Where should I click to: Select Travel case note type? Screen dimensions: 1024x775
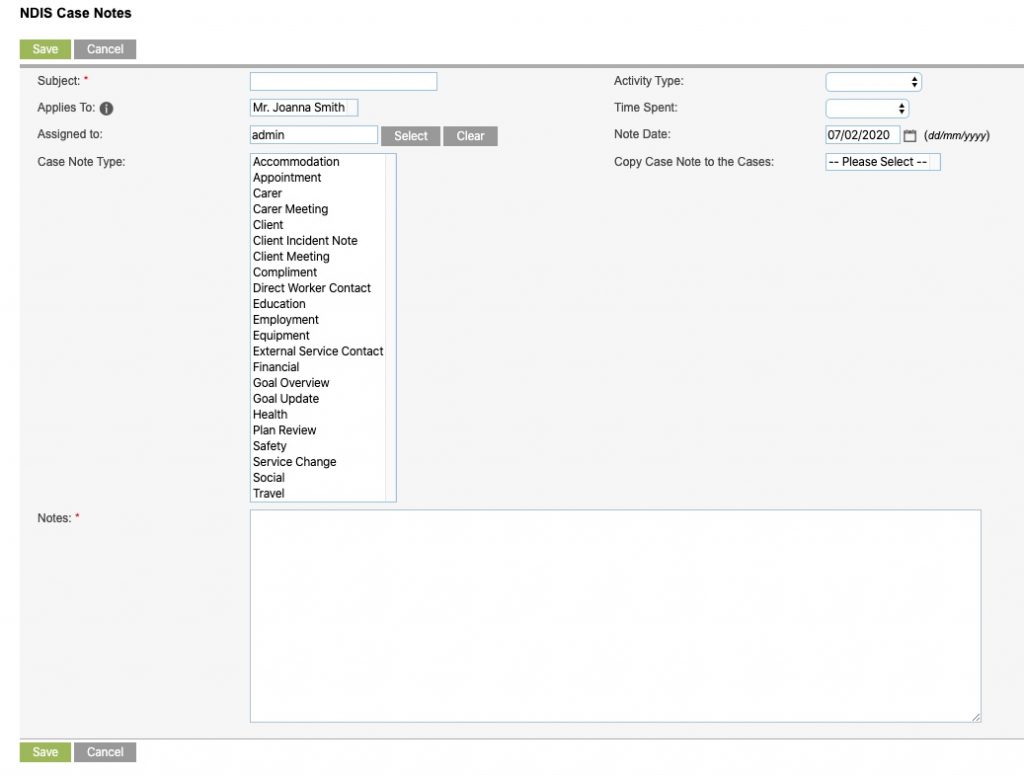tap(318, 494)
